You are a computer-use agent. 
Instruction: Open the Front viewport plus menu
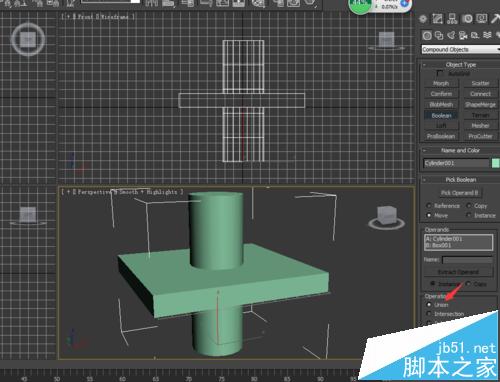click(68, 16)
